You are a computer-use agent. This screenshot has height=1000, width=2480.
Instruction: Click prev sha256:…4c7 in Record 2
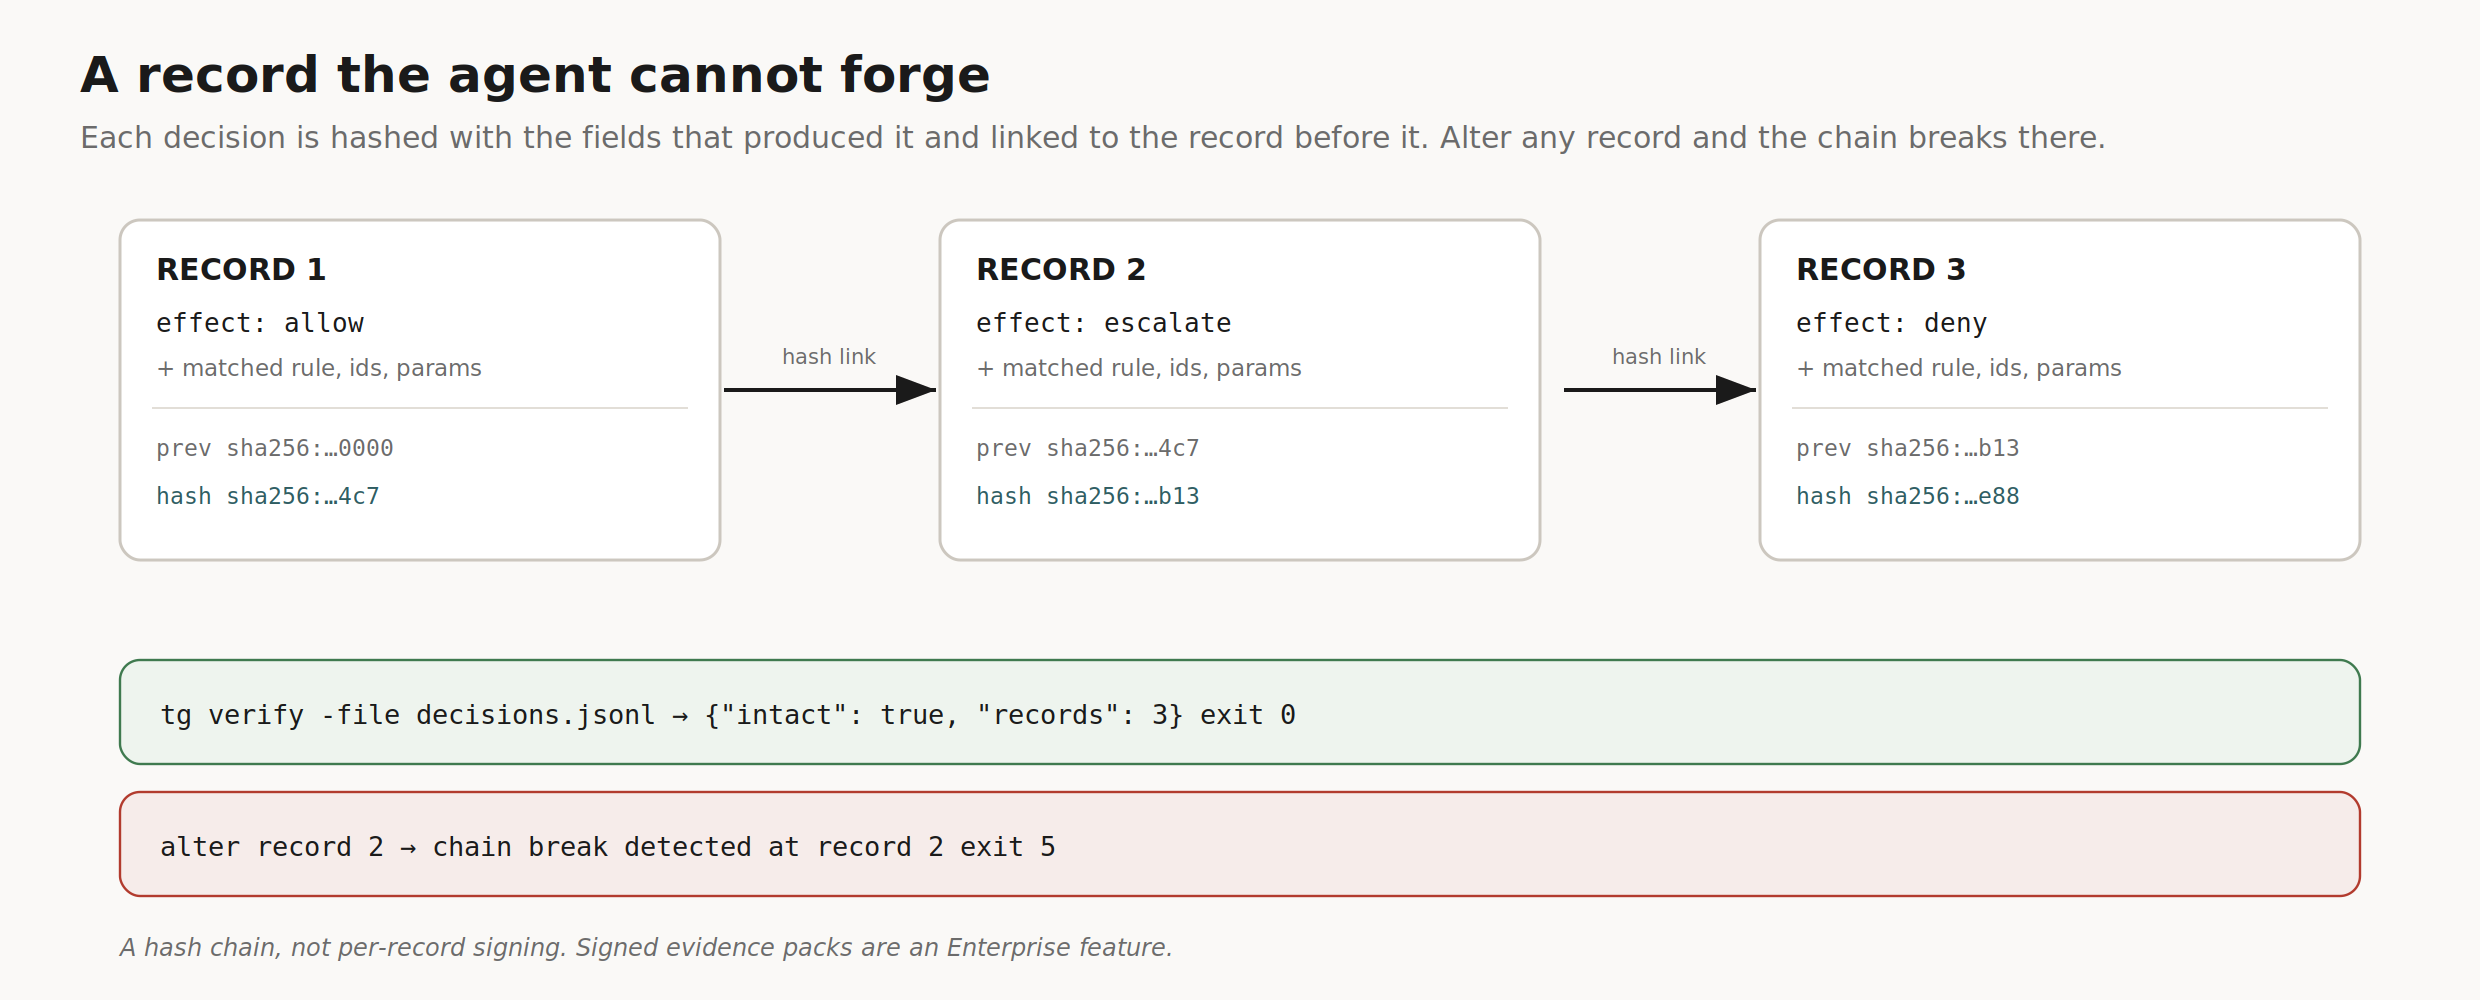[x=1088, y=448]
